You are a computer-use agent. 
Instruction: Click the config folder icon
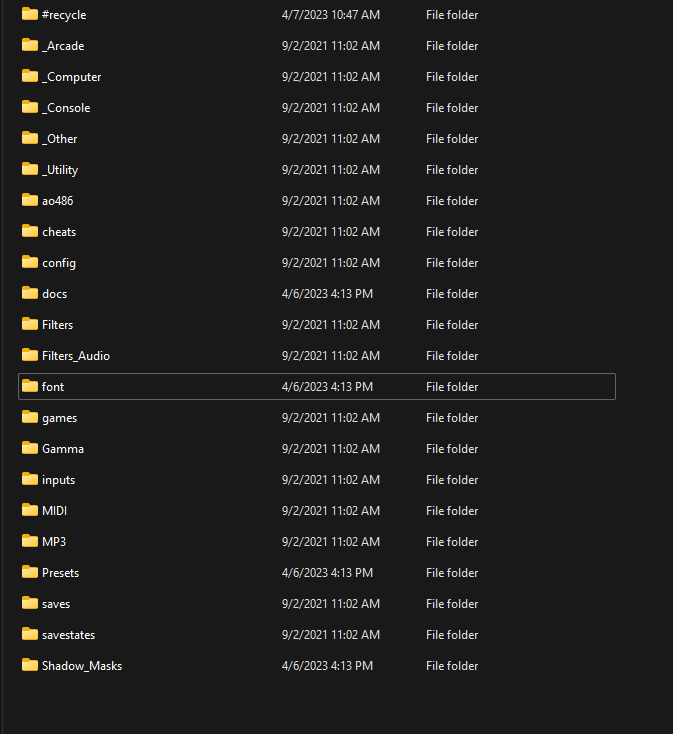pyautogui.click(x=30, y=262)
